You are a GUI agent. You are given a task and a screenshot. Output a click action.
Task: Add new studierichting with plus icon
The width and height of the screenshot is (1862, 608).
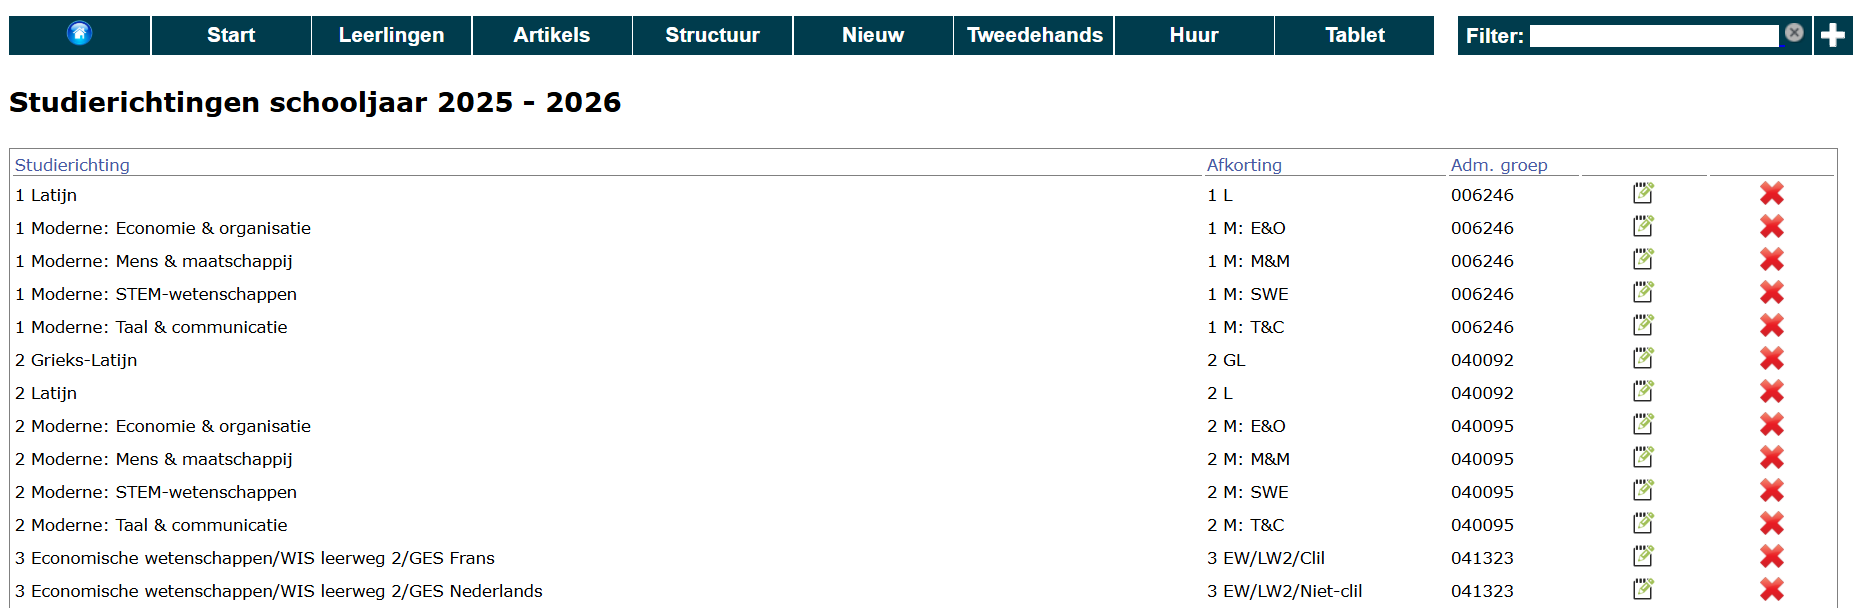1832,35
